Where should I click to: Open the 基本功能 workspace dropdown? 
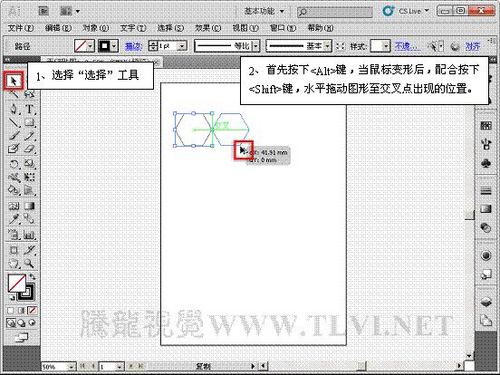[264, 11]
